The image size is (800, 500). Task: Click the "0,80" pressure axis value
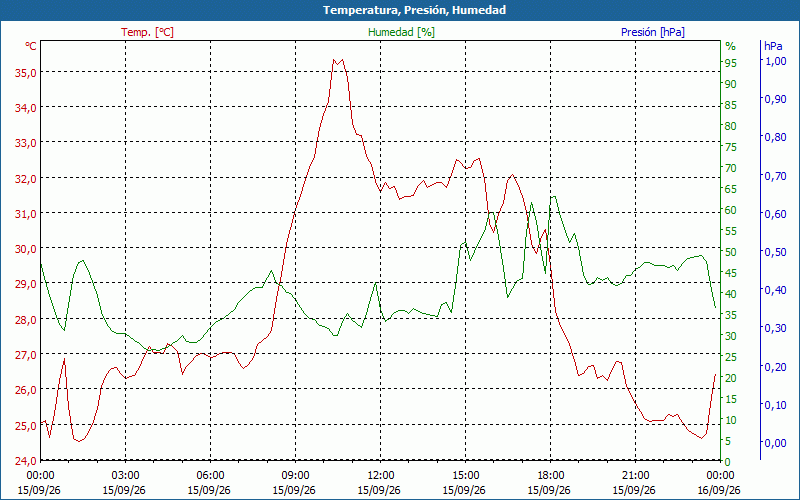(776, 137)
